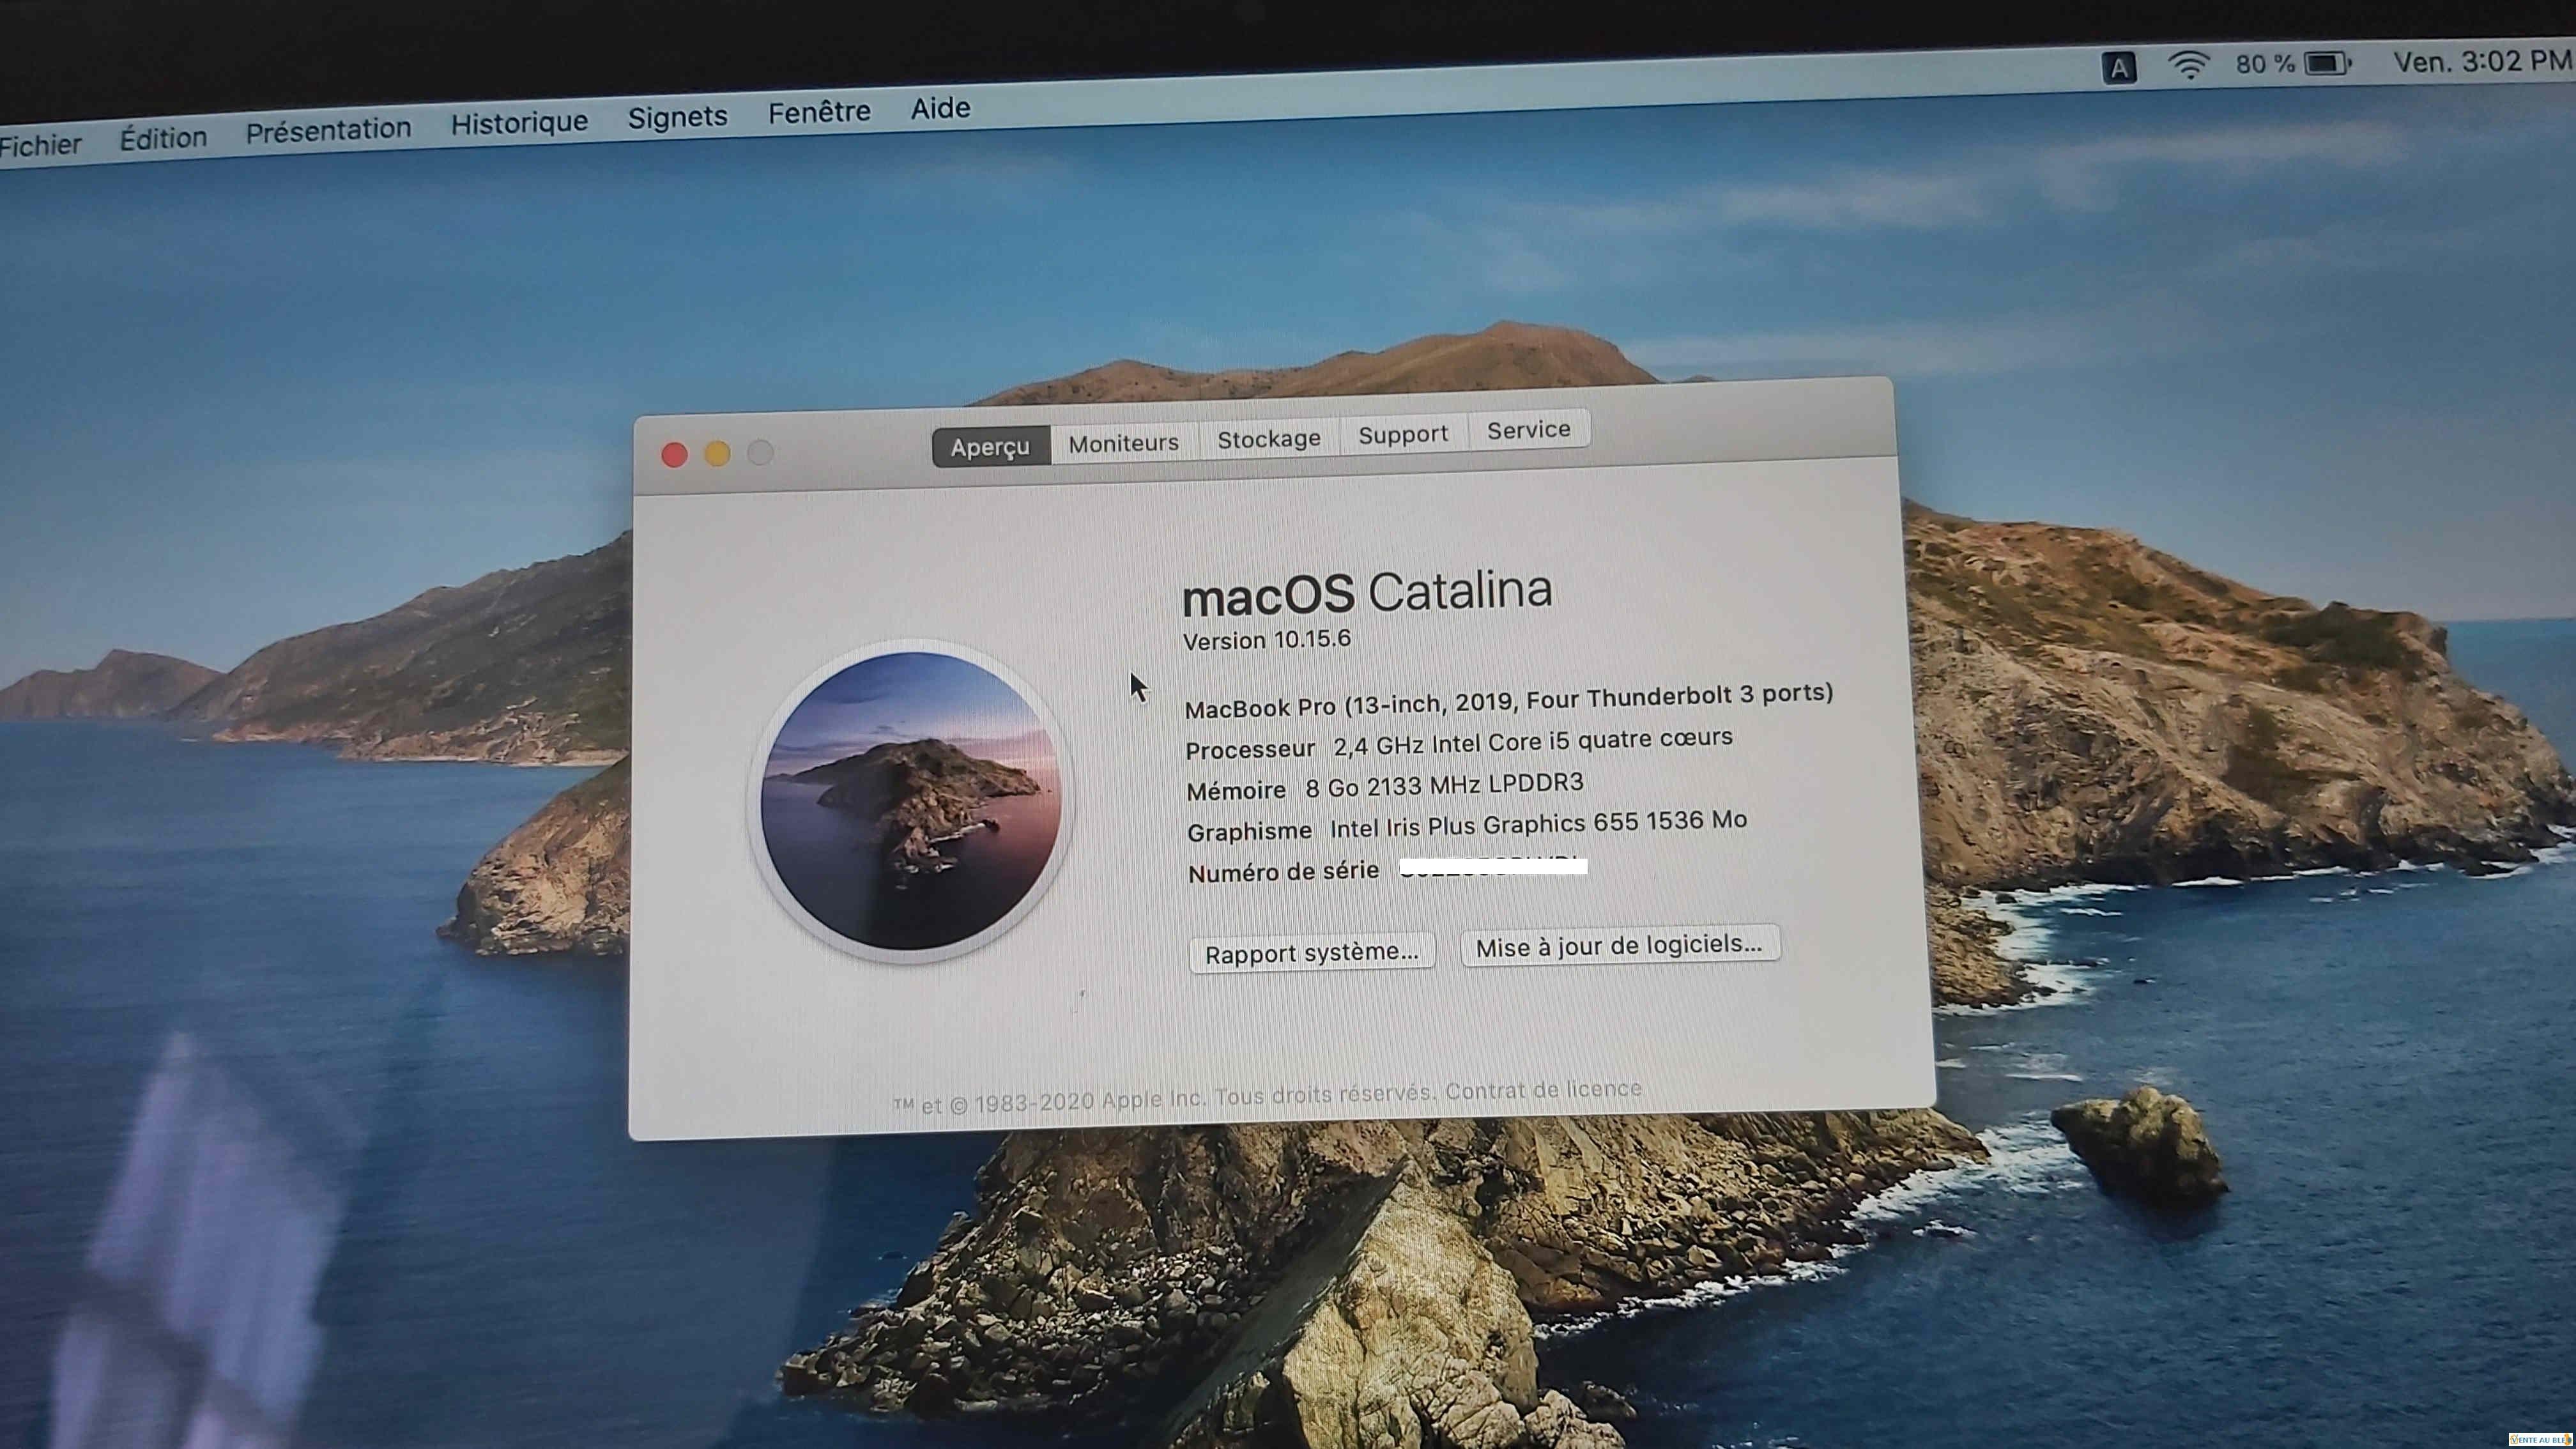2576x1449 pixels.
Task: Switch to the Service tab
Action: tap(1528, 430)
